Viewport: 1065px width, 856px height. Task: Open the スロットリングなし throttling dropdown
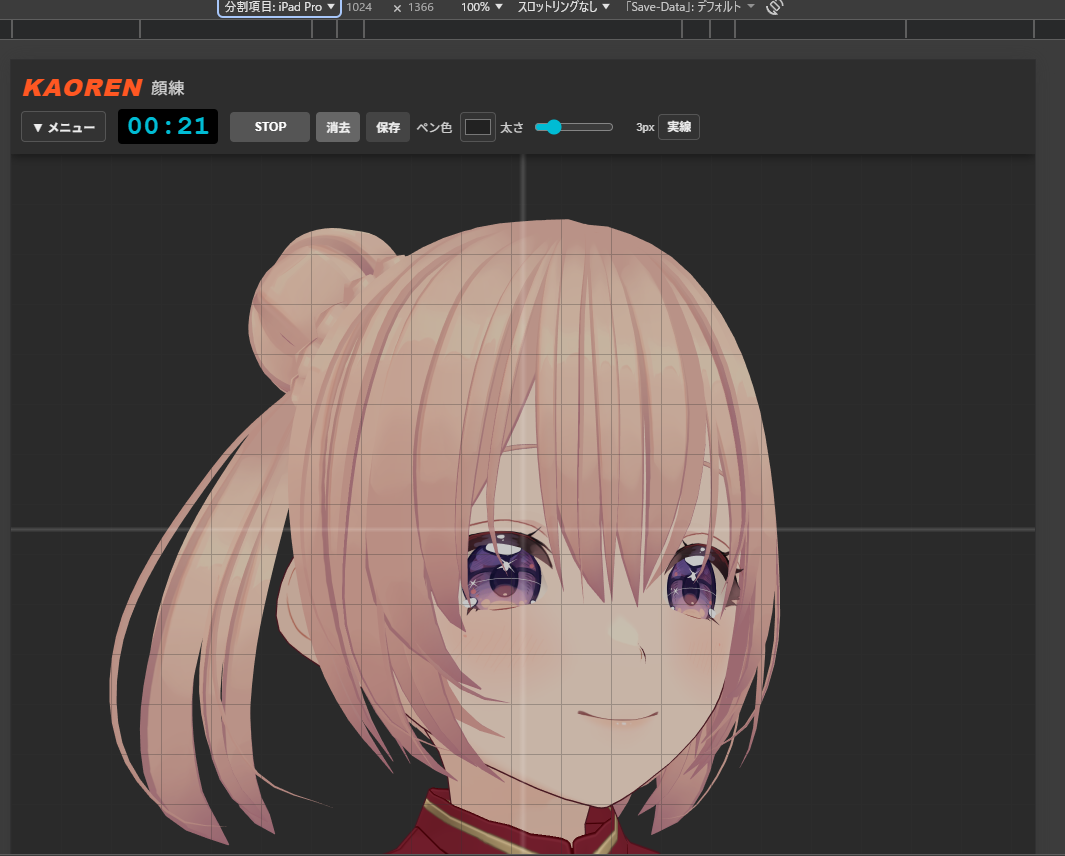[x=561, y=7]
